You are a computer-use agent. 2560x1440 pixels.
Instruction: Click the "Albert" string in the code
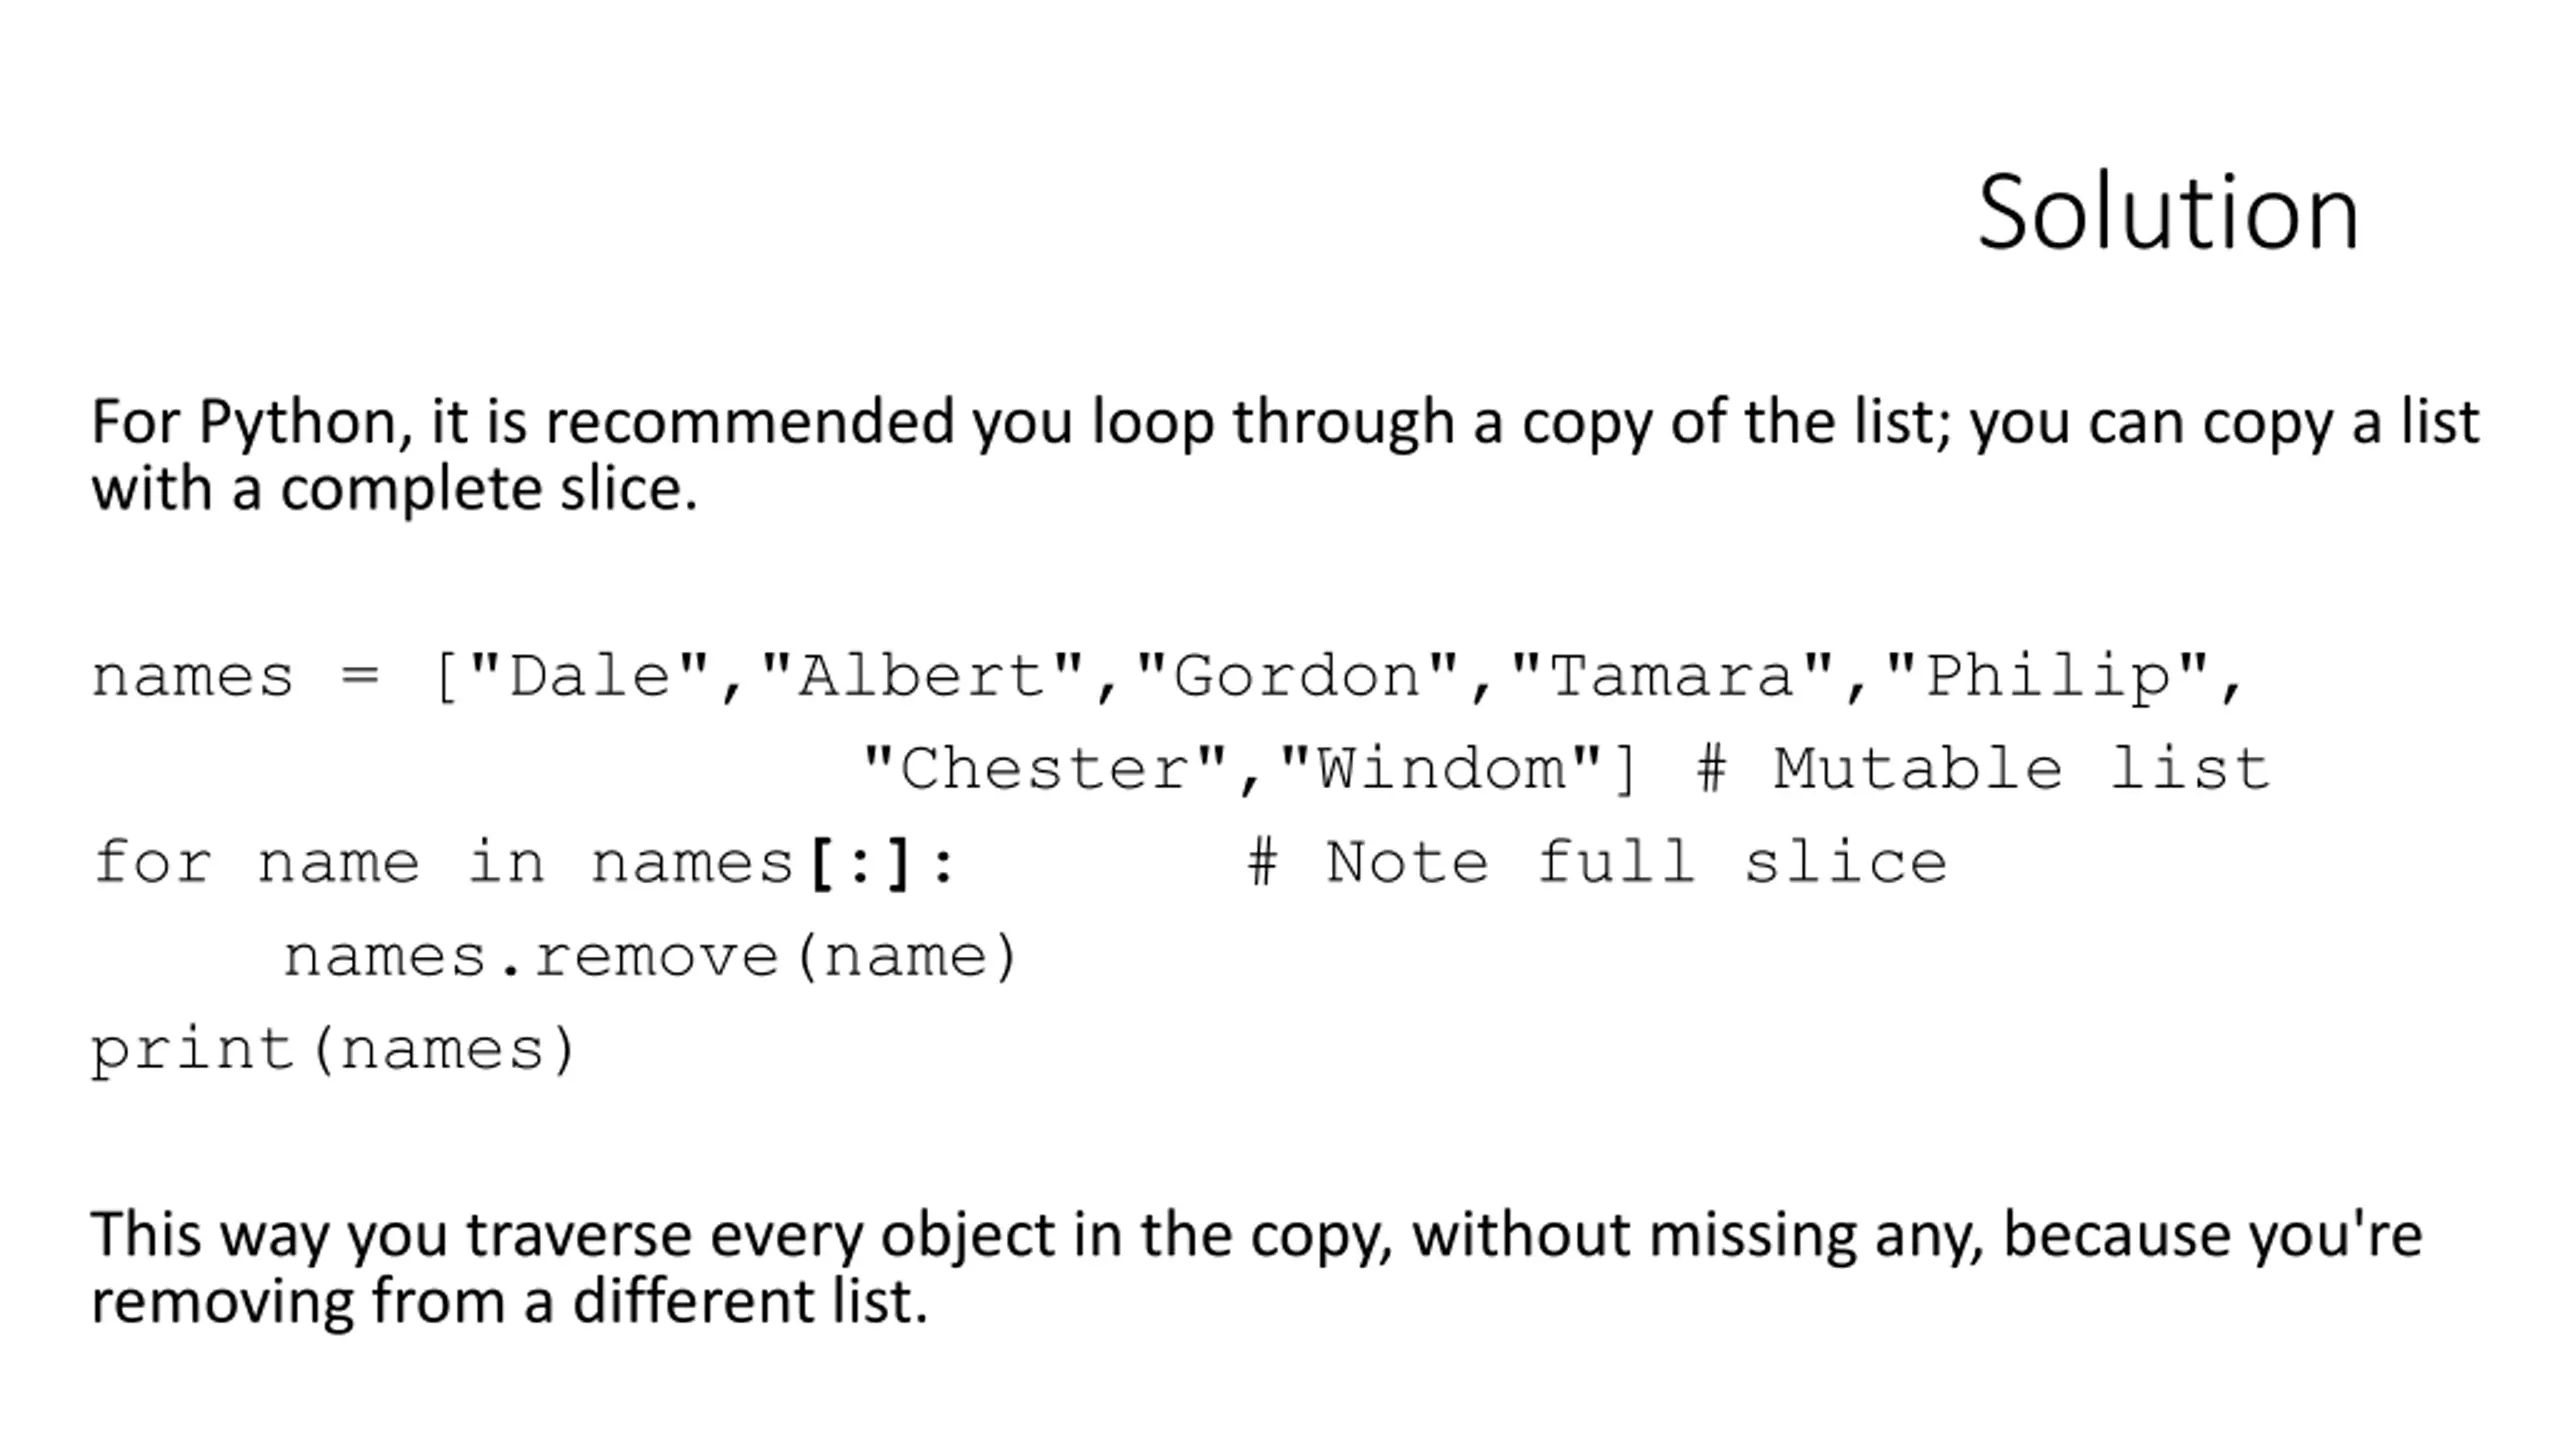[922, 678]
